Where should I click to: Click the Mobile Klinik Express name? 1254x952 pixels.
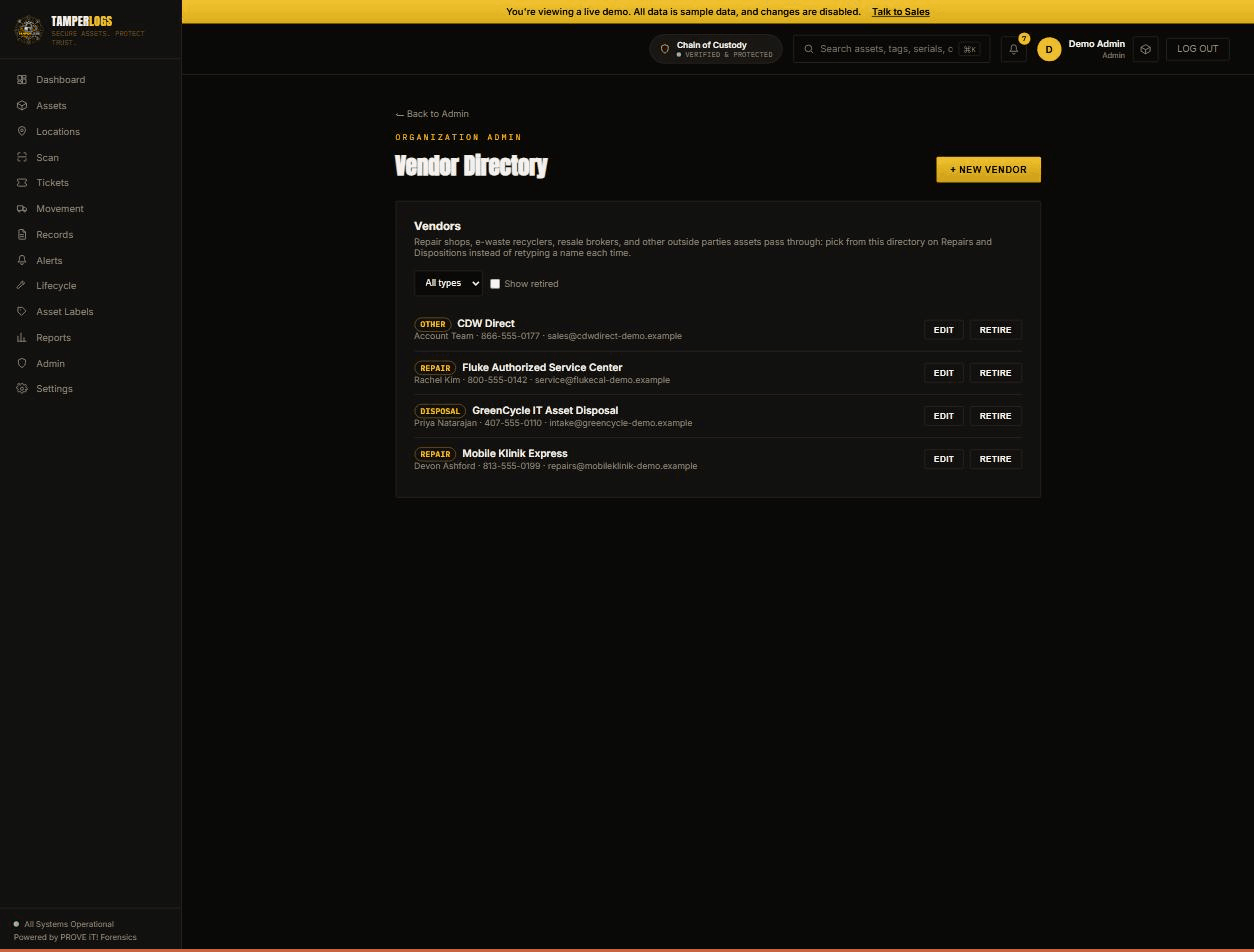click(x=515, y=454)
